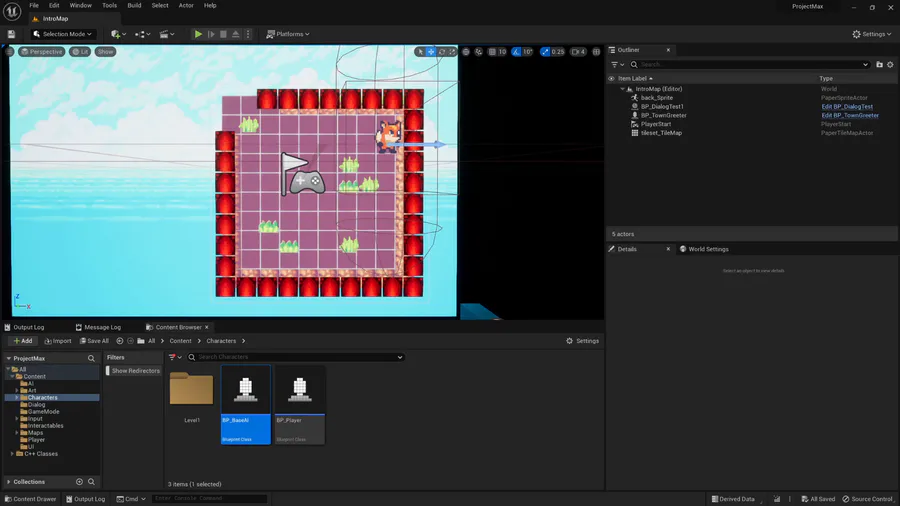Click the Edit BP_DialogTest link

tap(847, 107)
